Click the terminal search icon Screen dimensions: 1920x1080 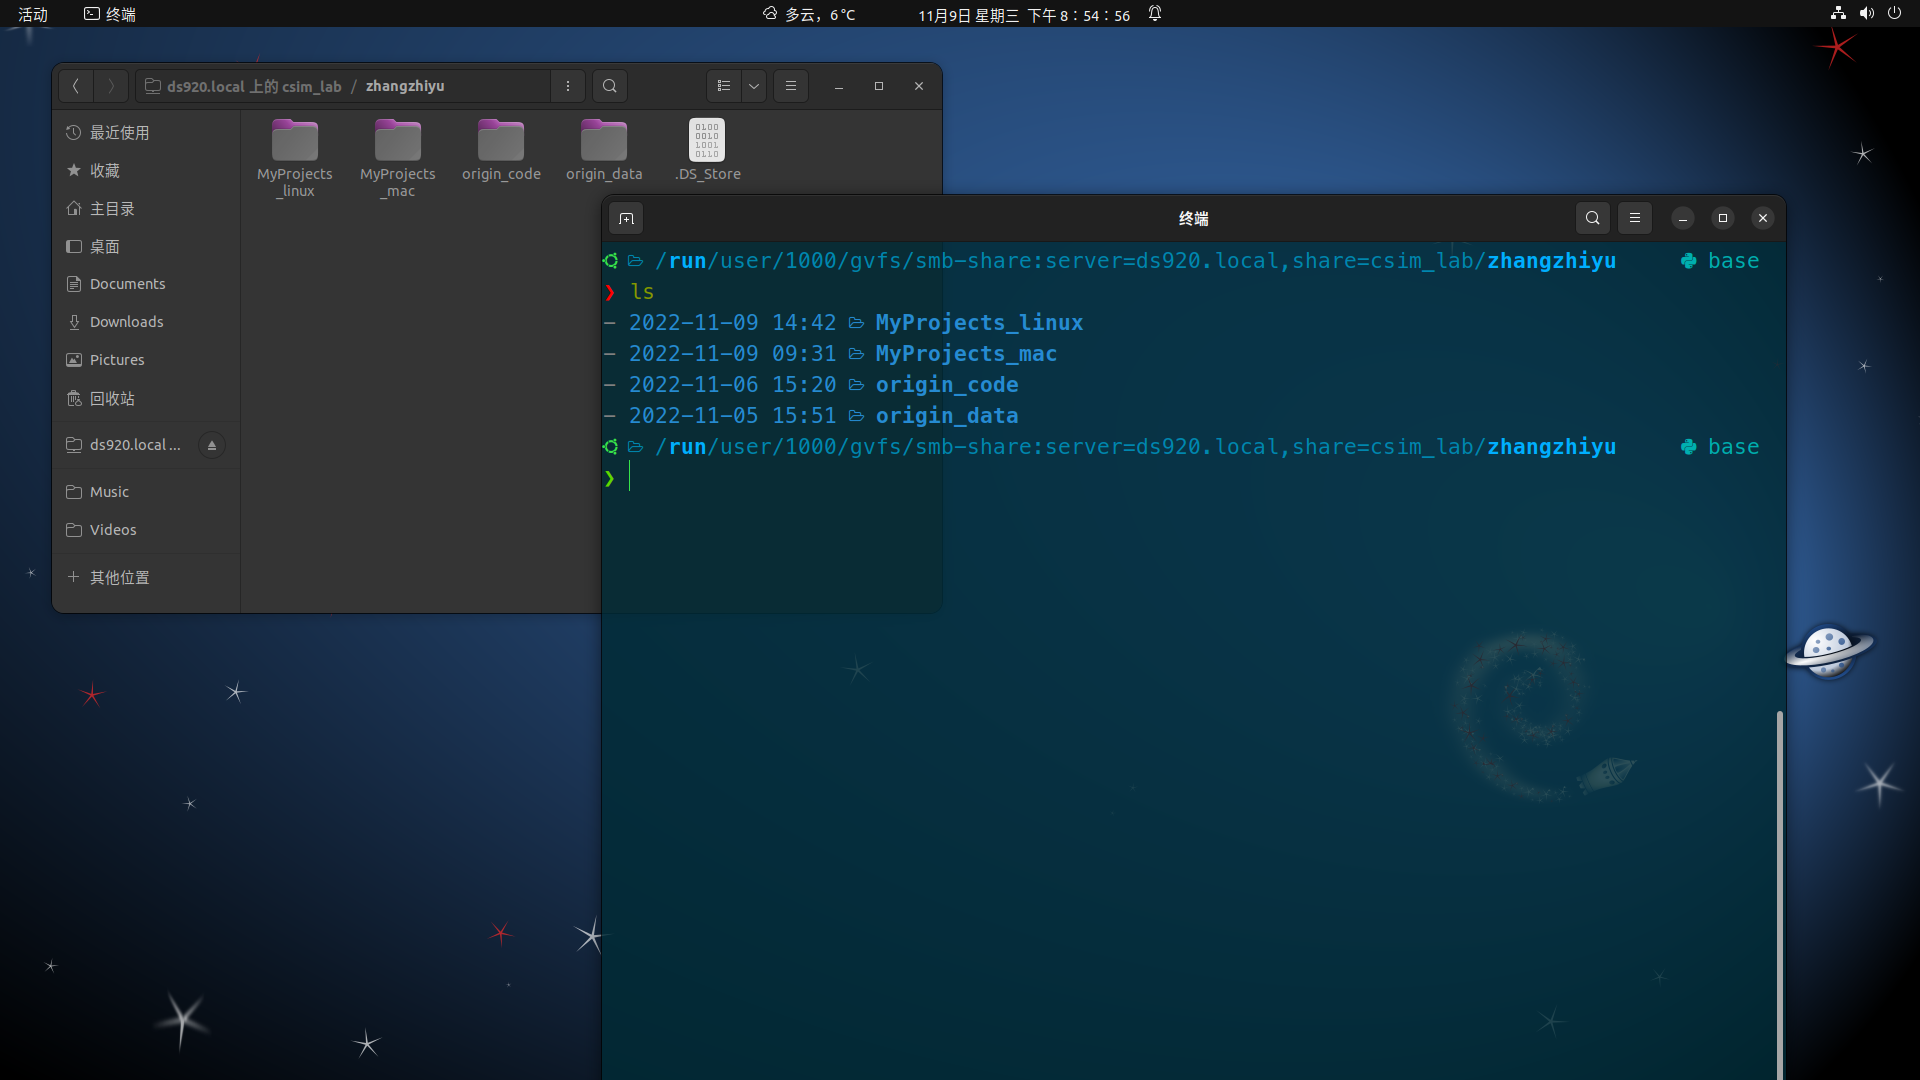(1592, 218)
